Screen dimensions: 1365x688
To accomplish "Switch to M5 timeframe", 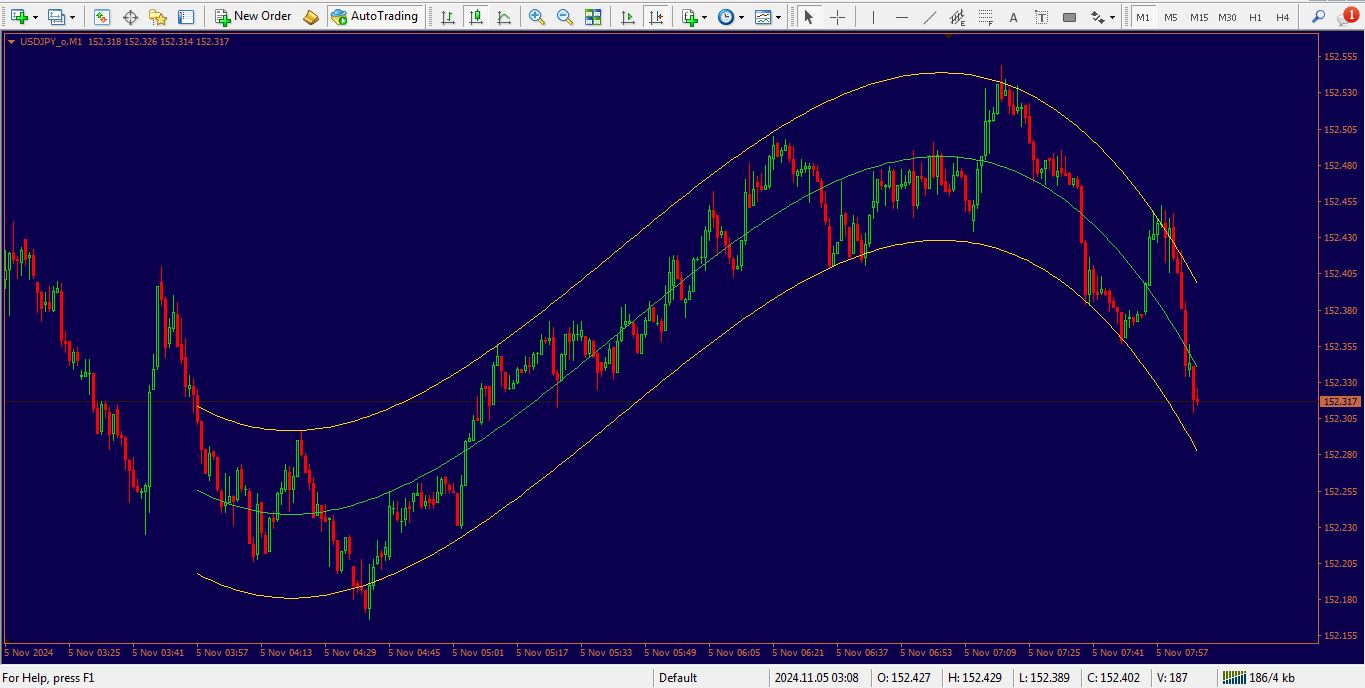I will coord(1170,17).
